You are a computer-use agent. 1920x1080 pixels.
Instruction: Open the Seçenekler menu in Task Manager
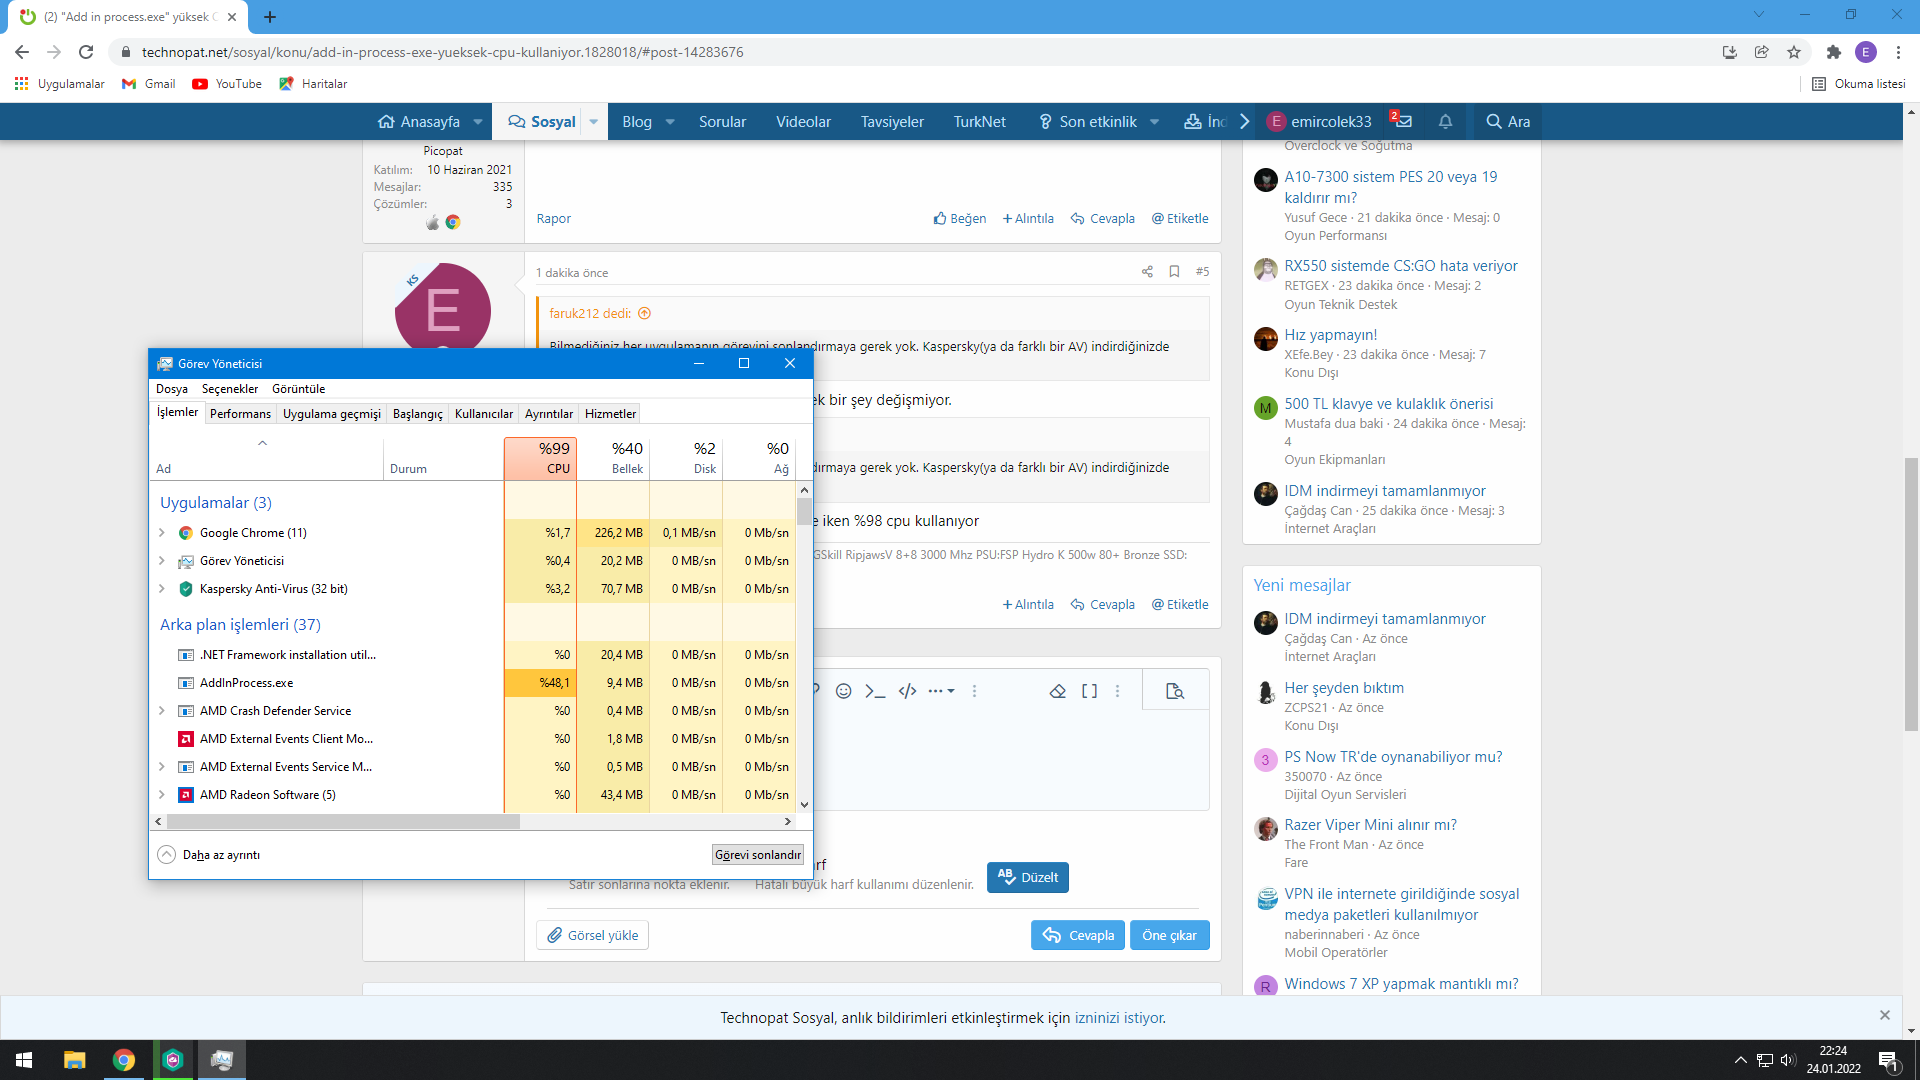[x=229, y=389]
